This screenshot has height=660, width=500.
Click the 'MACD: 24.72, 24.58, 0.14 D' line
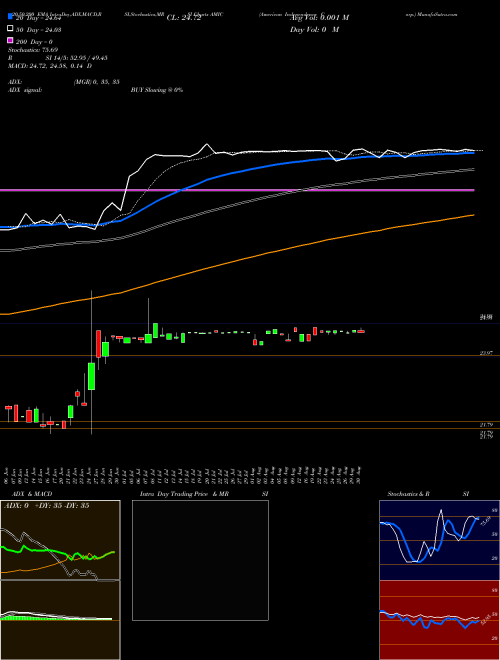click(x=50, y=66)
